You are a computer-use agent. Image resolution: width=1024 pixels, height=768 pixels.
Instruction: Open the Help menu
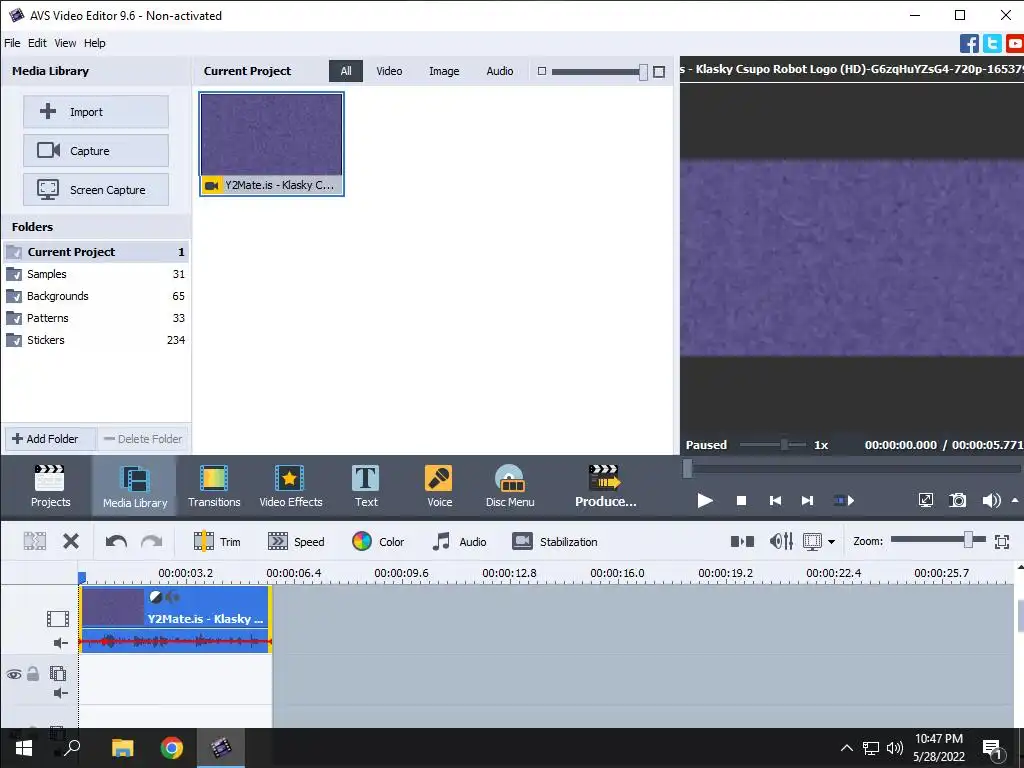click(94, 43)
